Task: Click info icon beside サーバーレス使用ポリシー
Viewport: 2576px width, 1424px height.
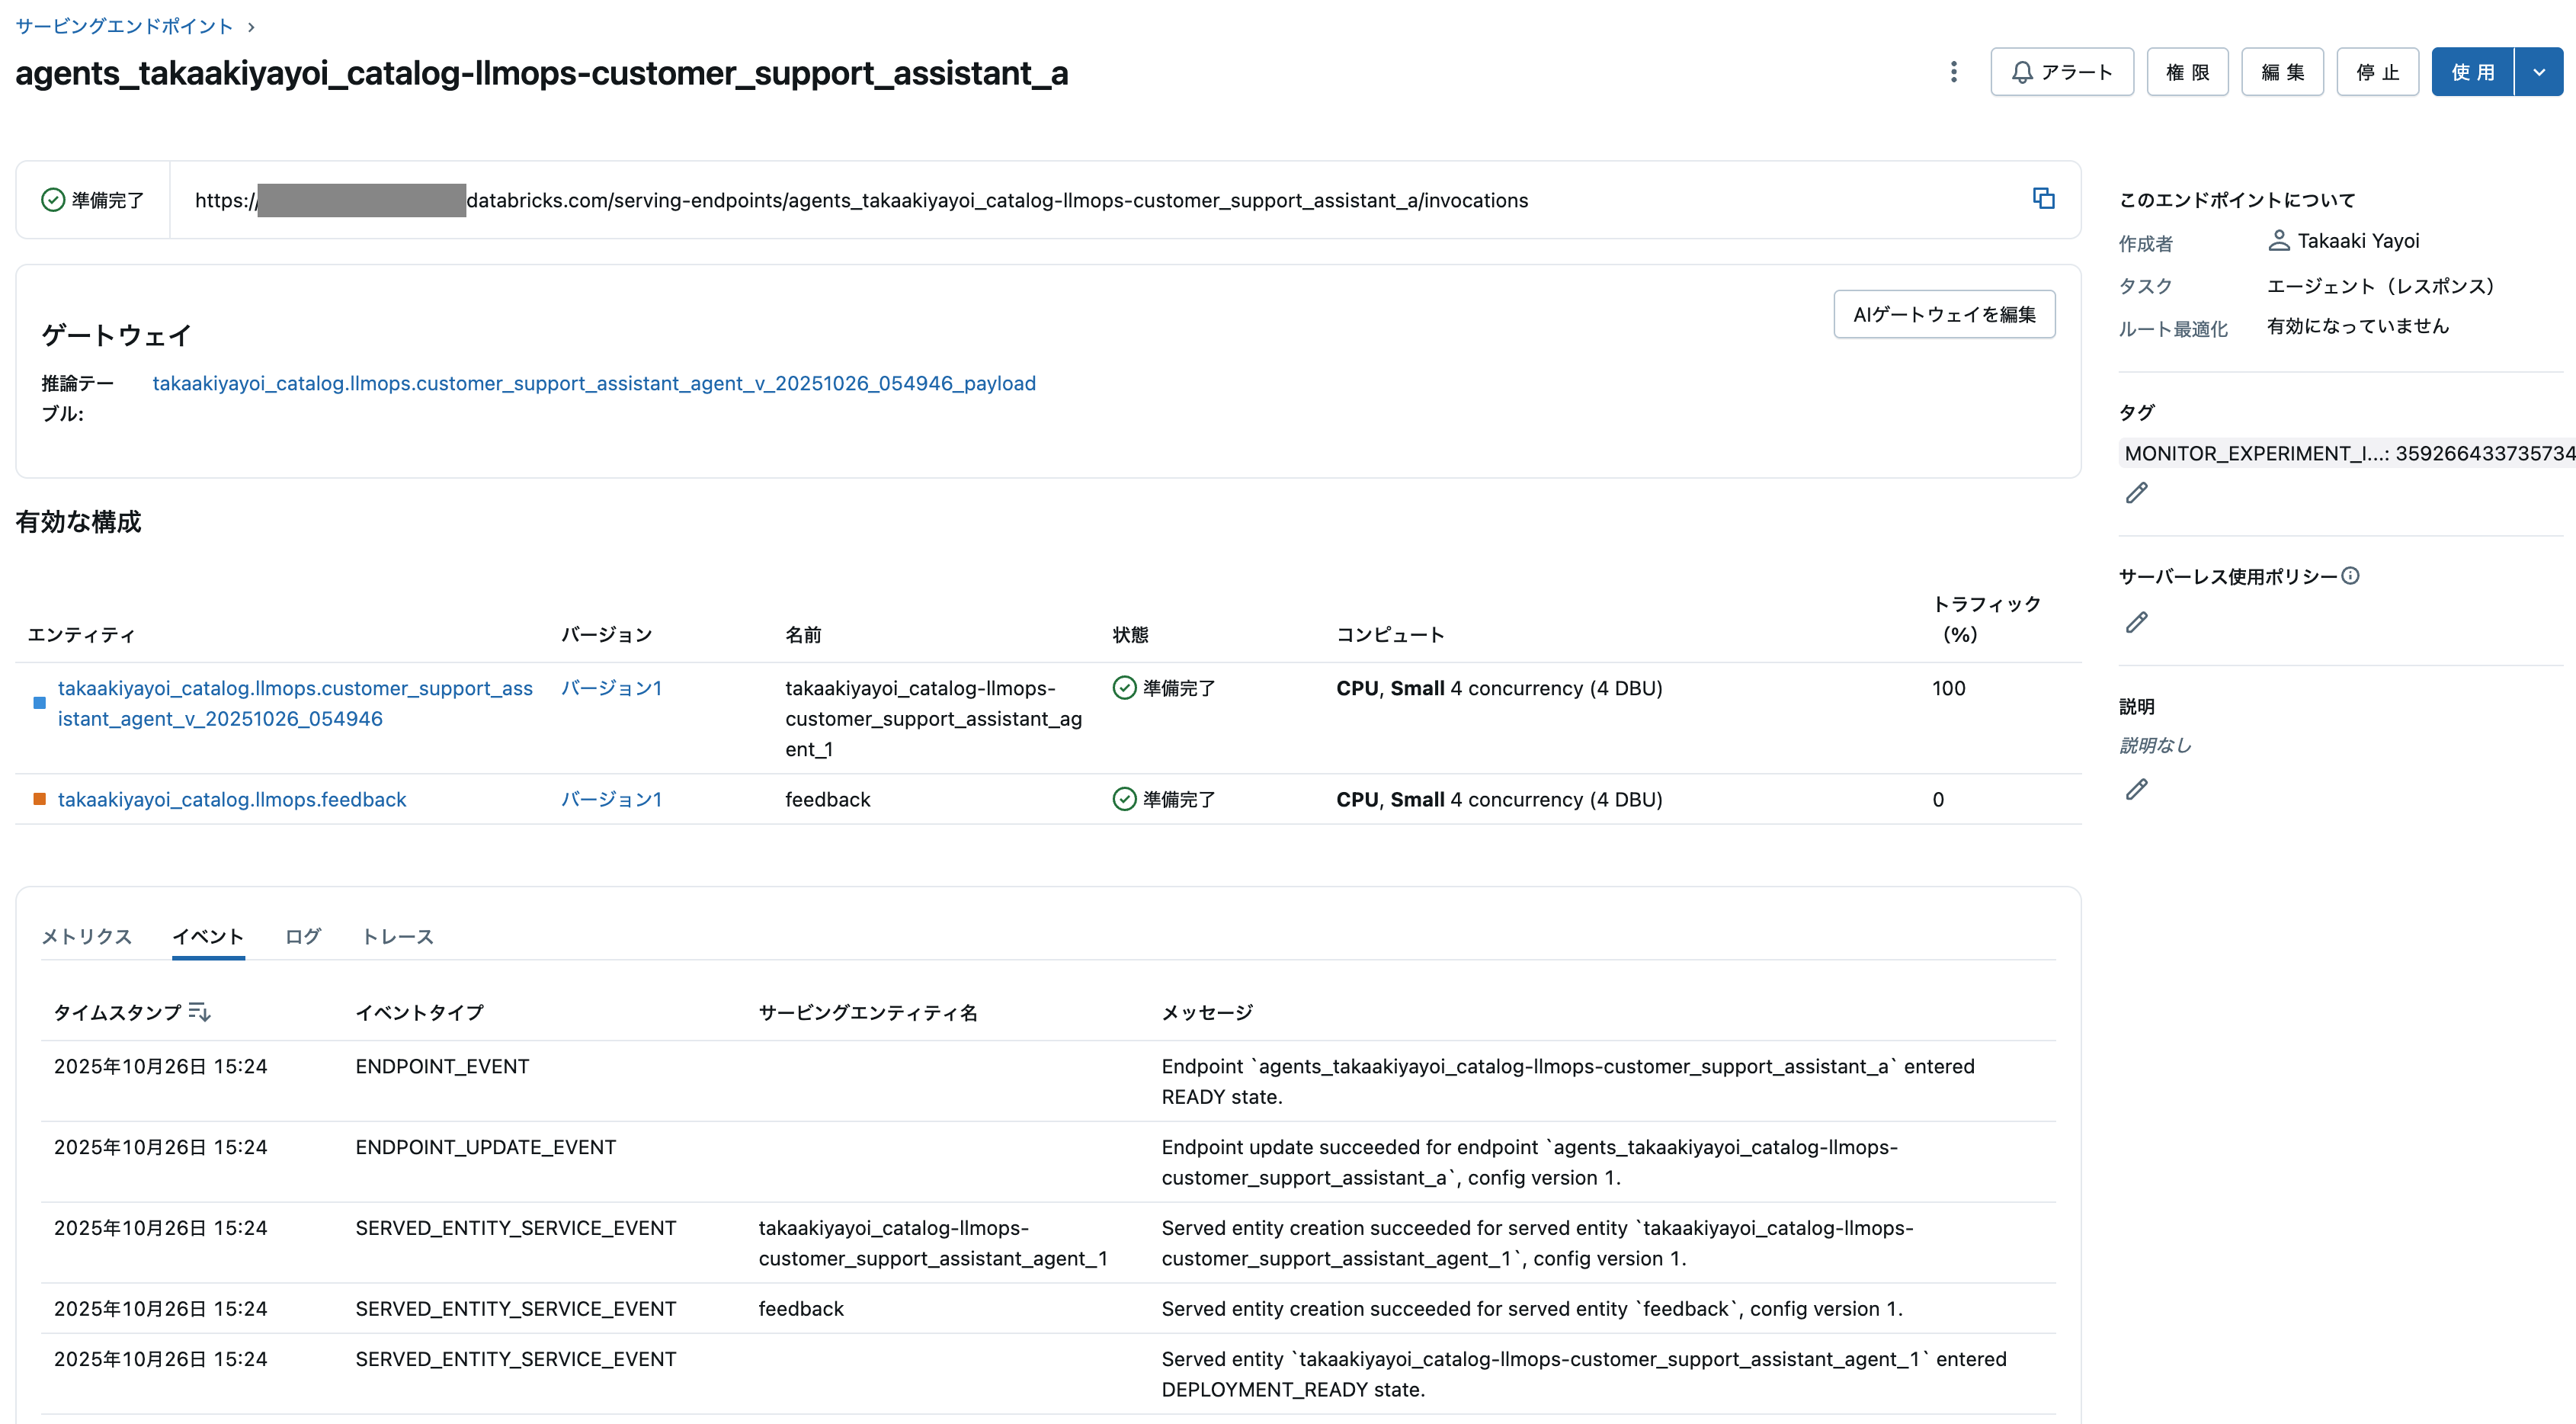Action: [x=2350, y=576]
